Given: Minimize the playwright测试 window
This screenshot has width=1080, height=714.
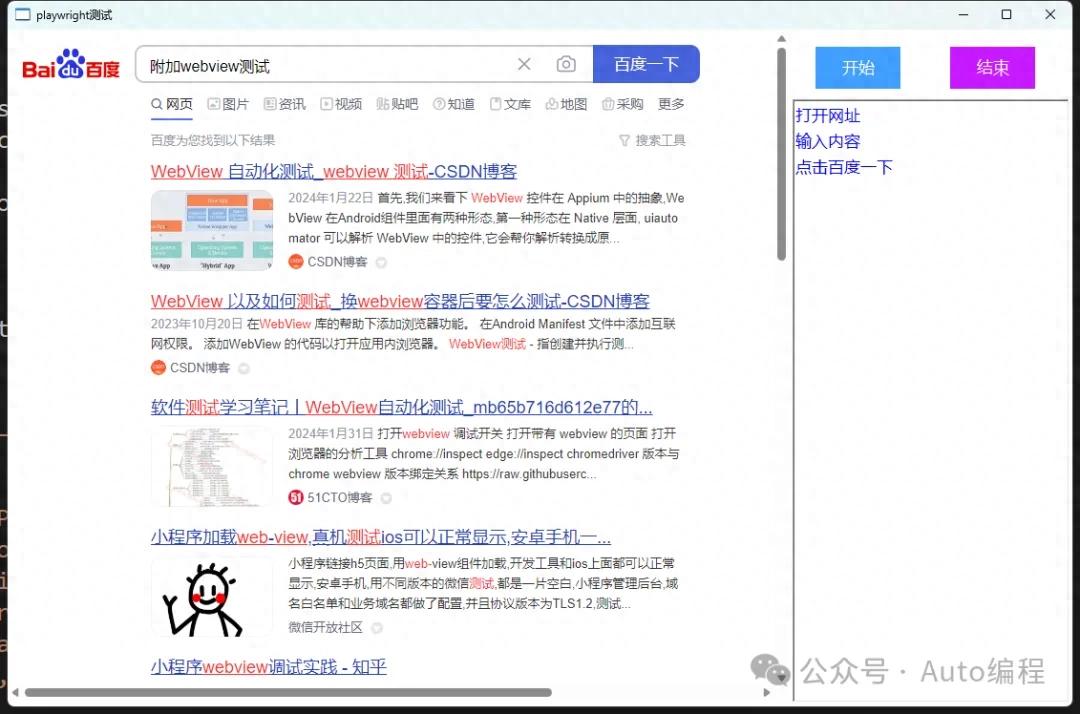Looking at the screenshot, I should (x=963, y=14).
